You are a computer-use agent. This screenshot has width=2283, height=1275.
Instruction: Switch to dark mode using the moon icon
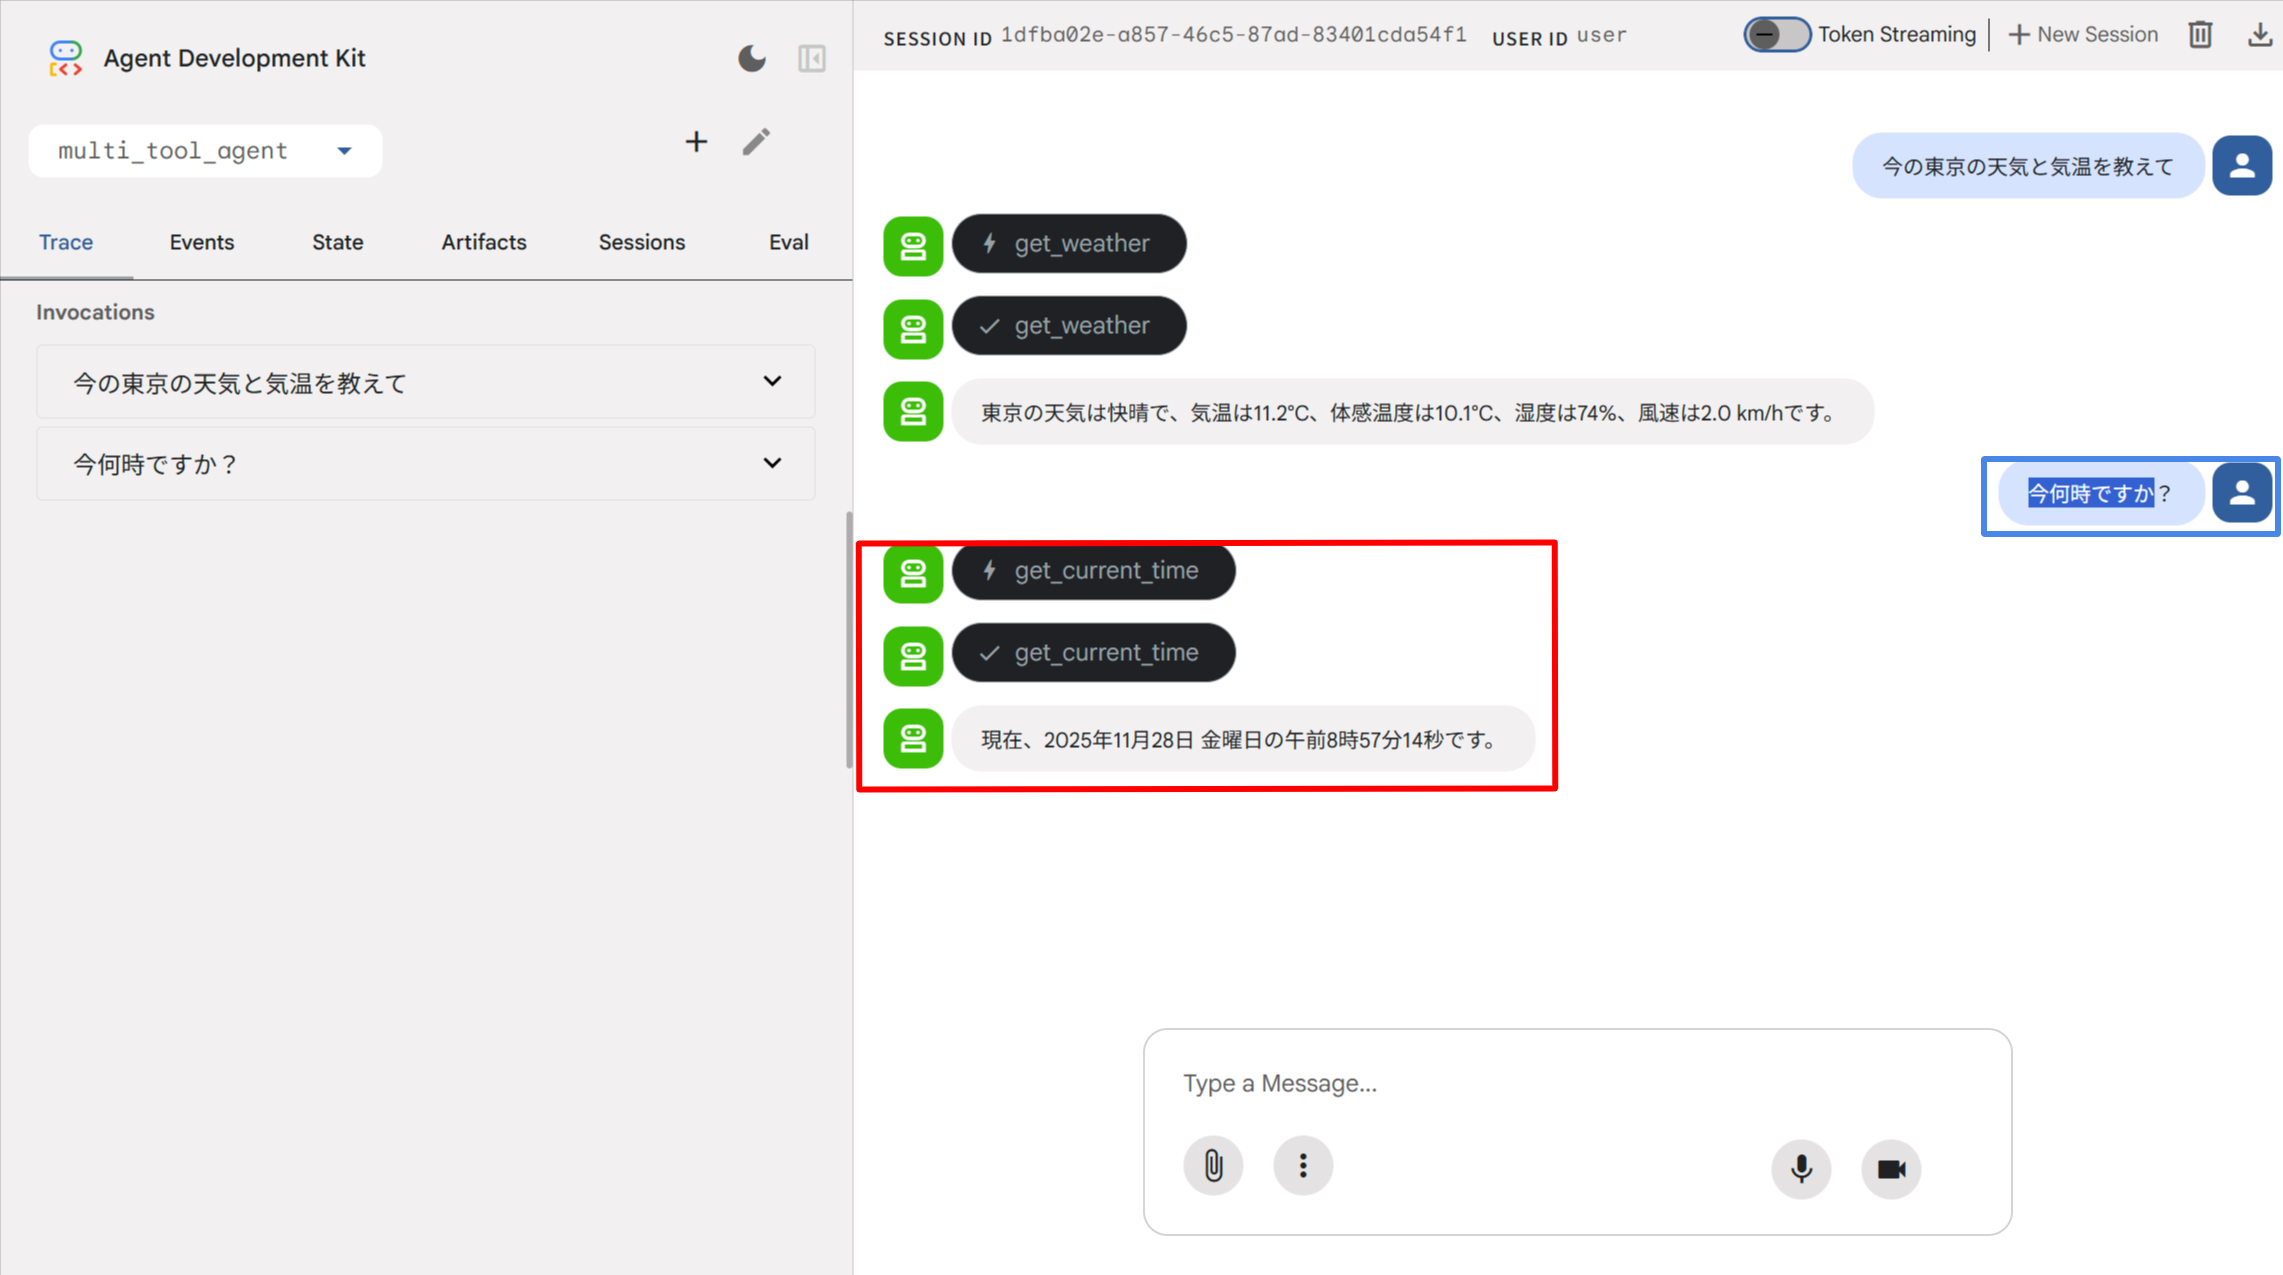click(x=752, y=58)
